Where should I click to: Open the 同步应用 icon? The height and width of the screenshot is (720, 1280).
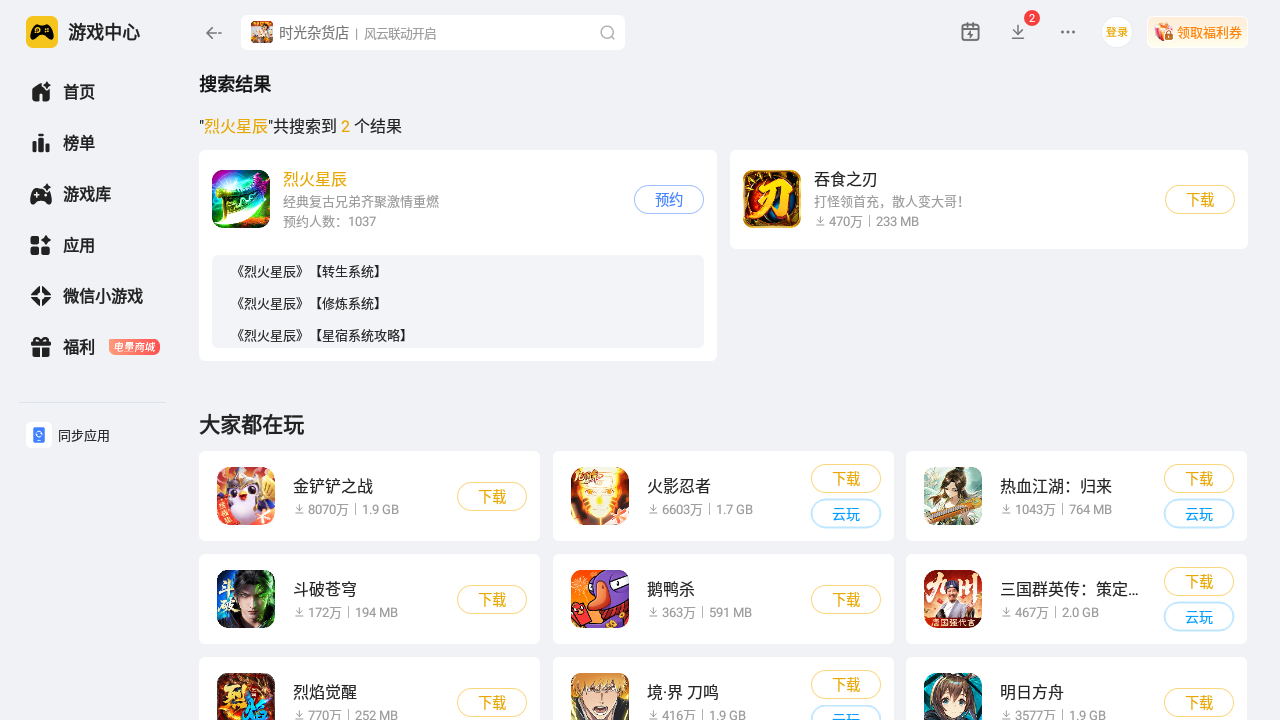coord(39,435)
